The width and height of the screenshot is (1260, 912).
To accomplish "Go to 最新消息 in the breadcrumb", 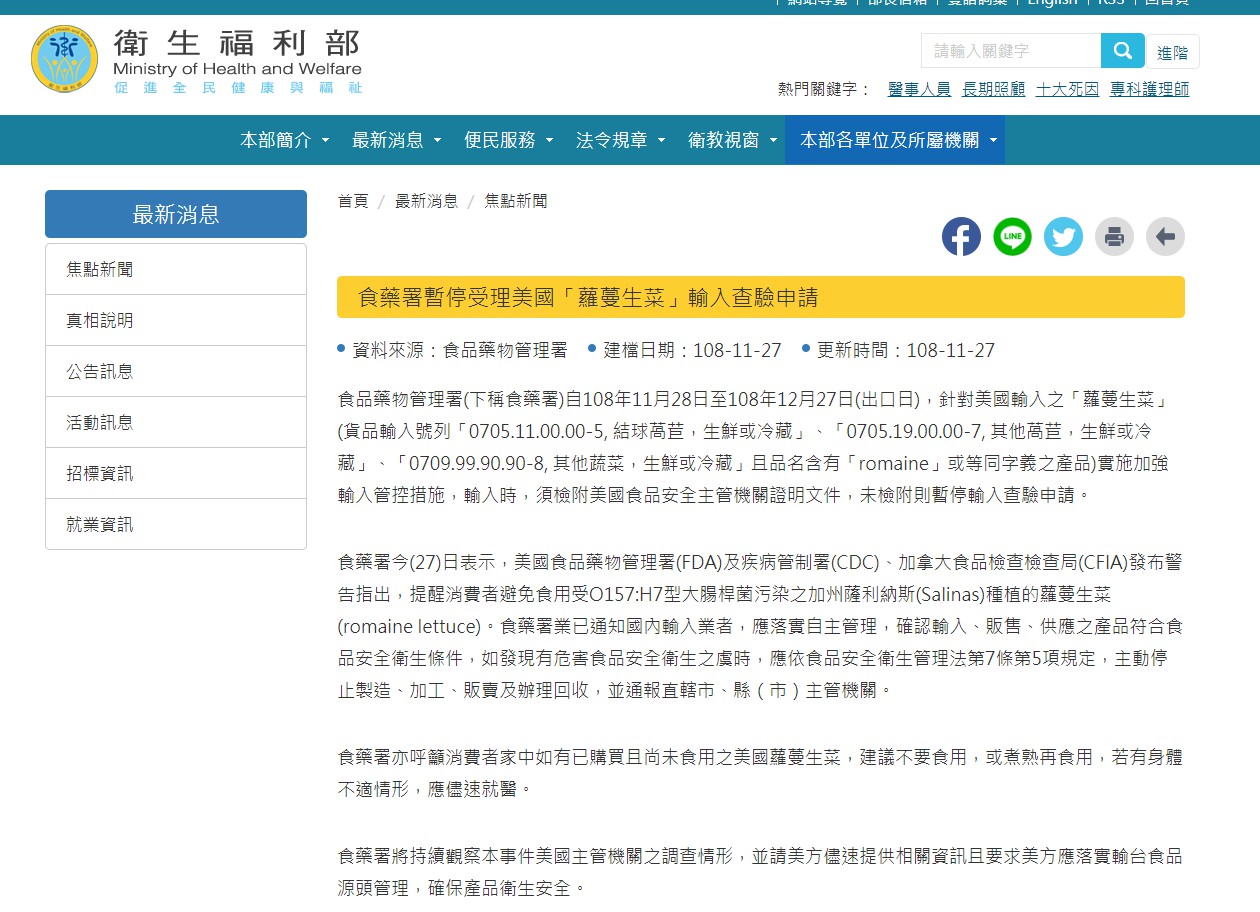I will tap(426, 201).
